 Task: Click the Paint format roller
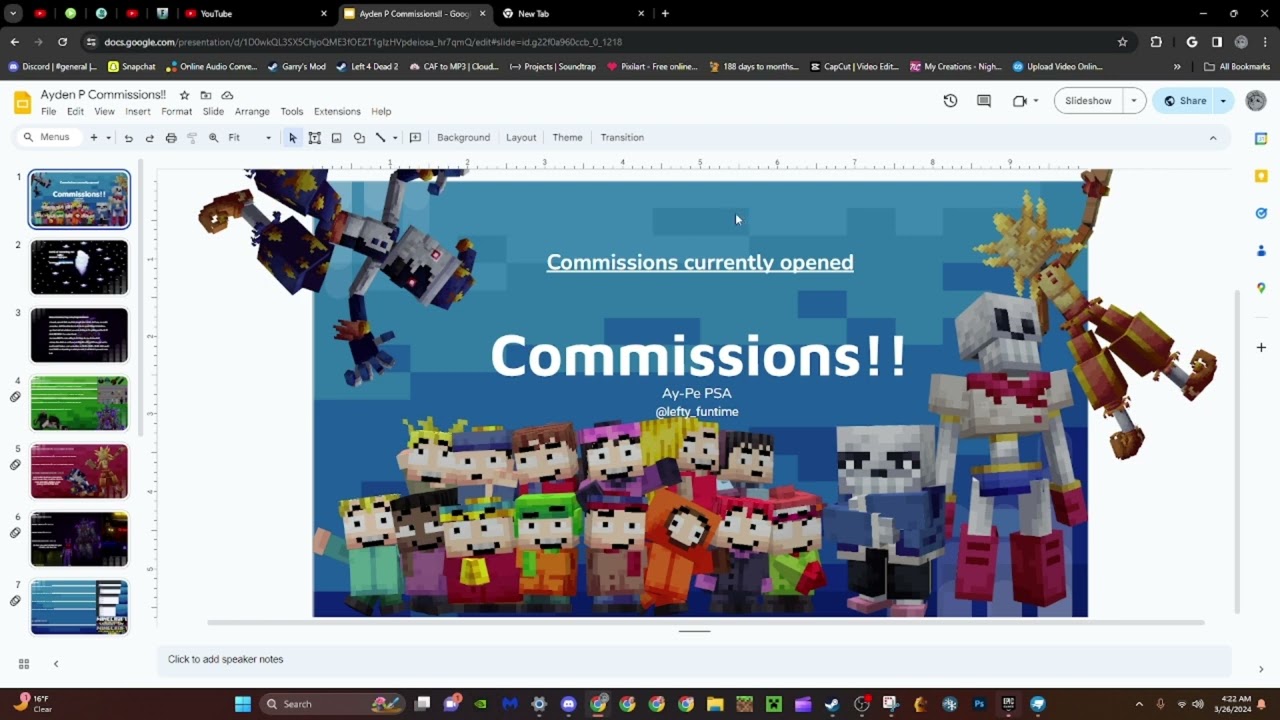[x=192, y=138]
